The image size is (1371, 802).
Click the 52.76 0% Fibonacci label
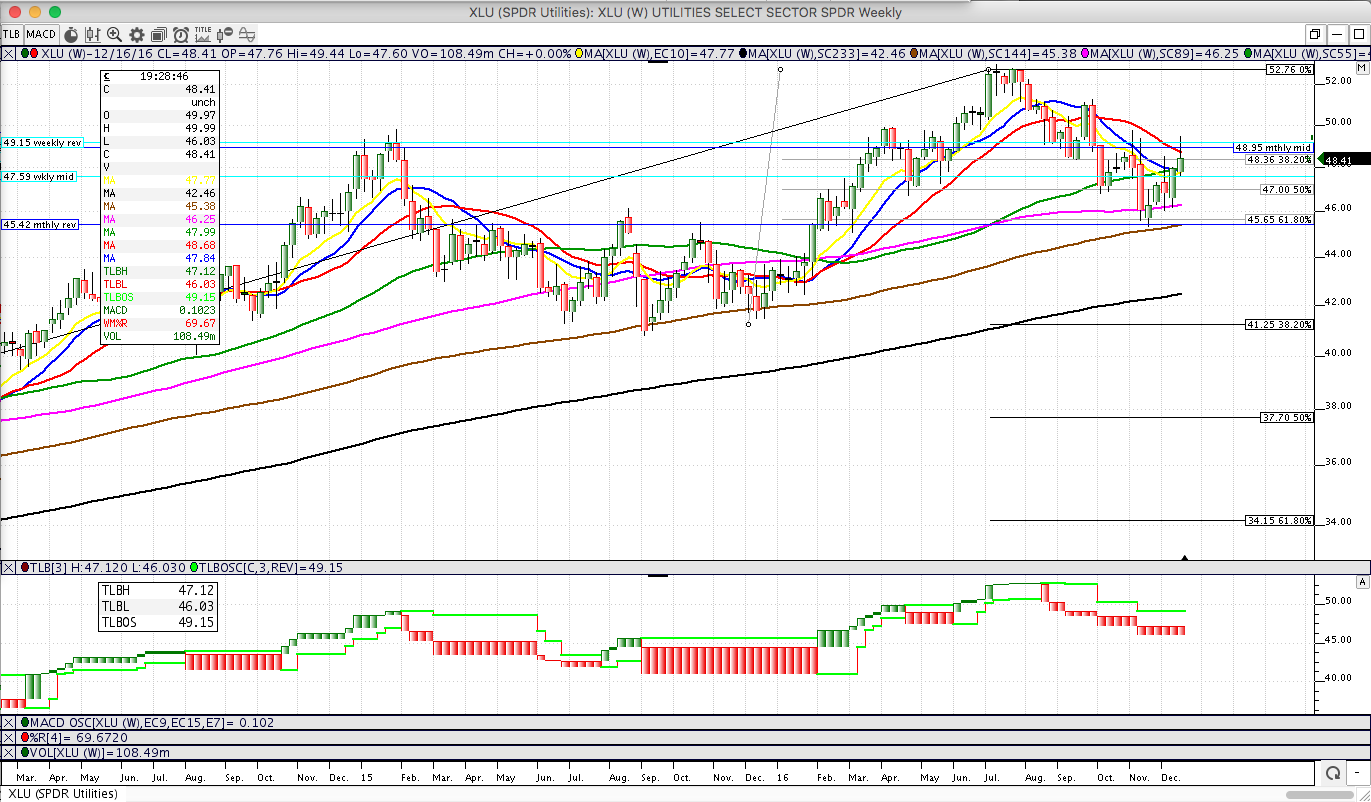[1288, 70]
